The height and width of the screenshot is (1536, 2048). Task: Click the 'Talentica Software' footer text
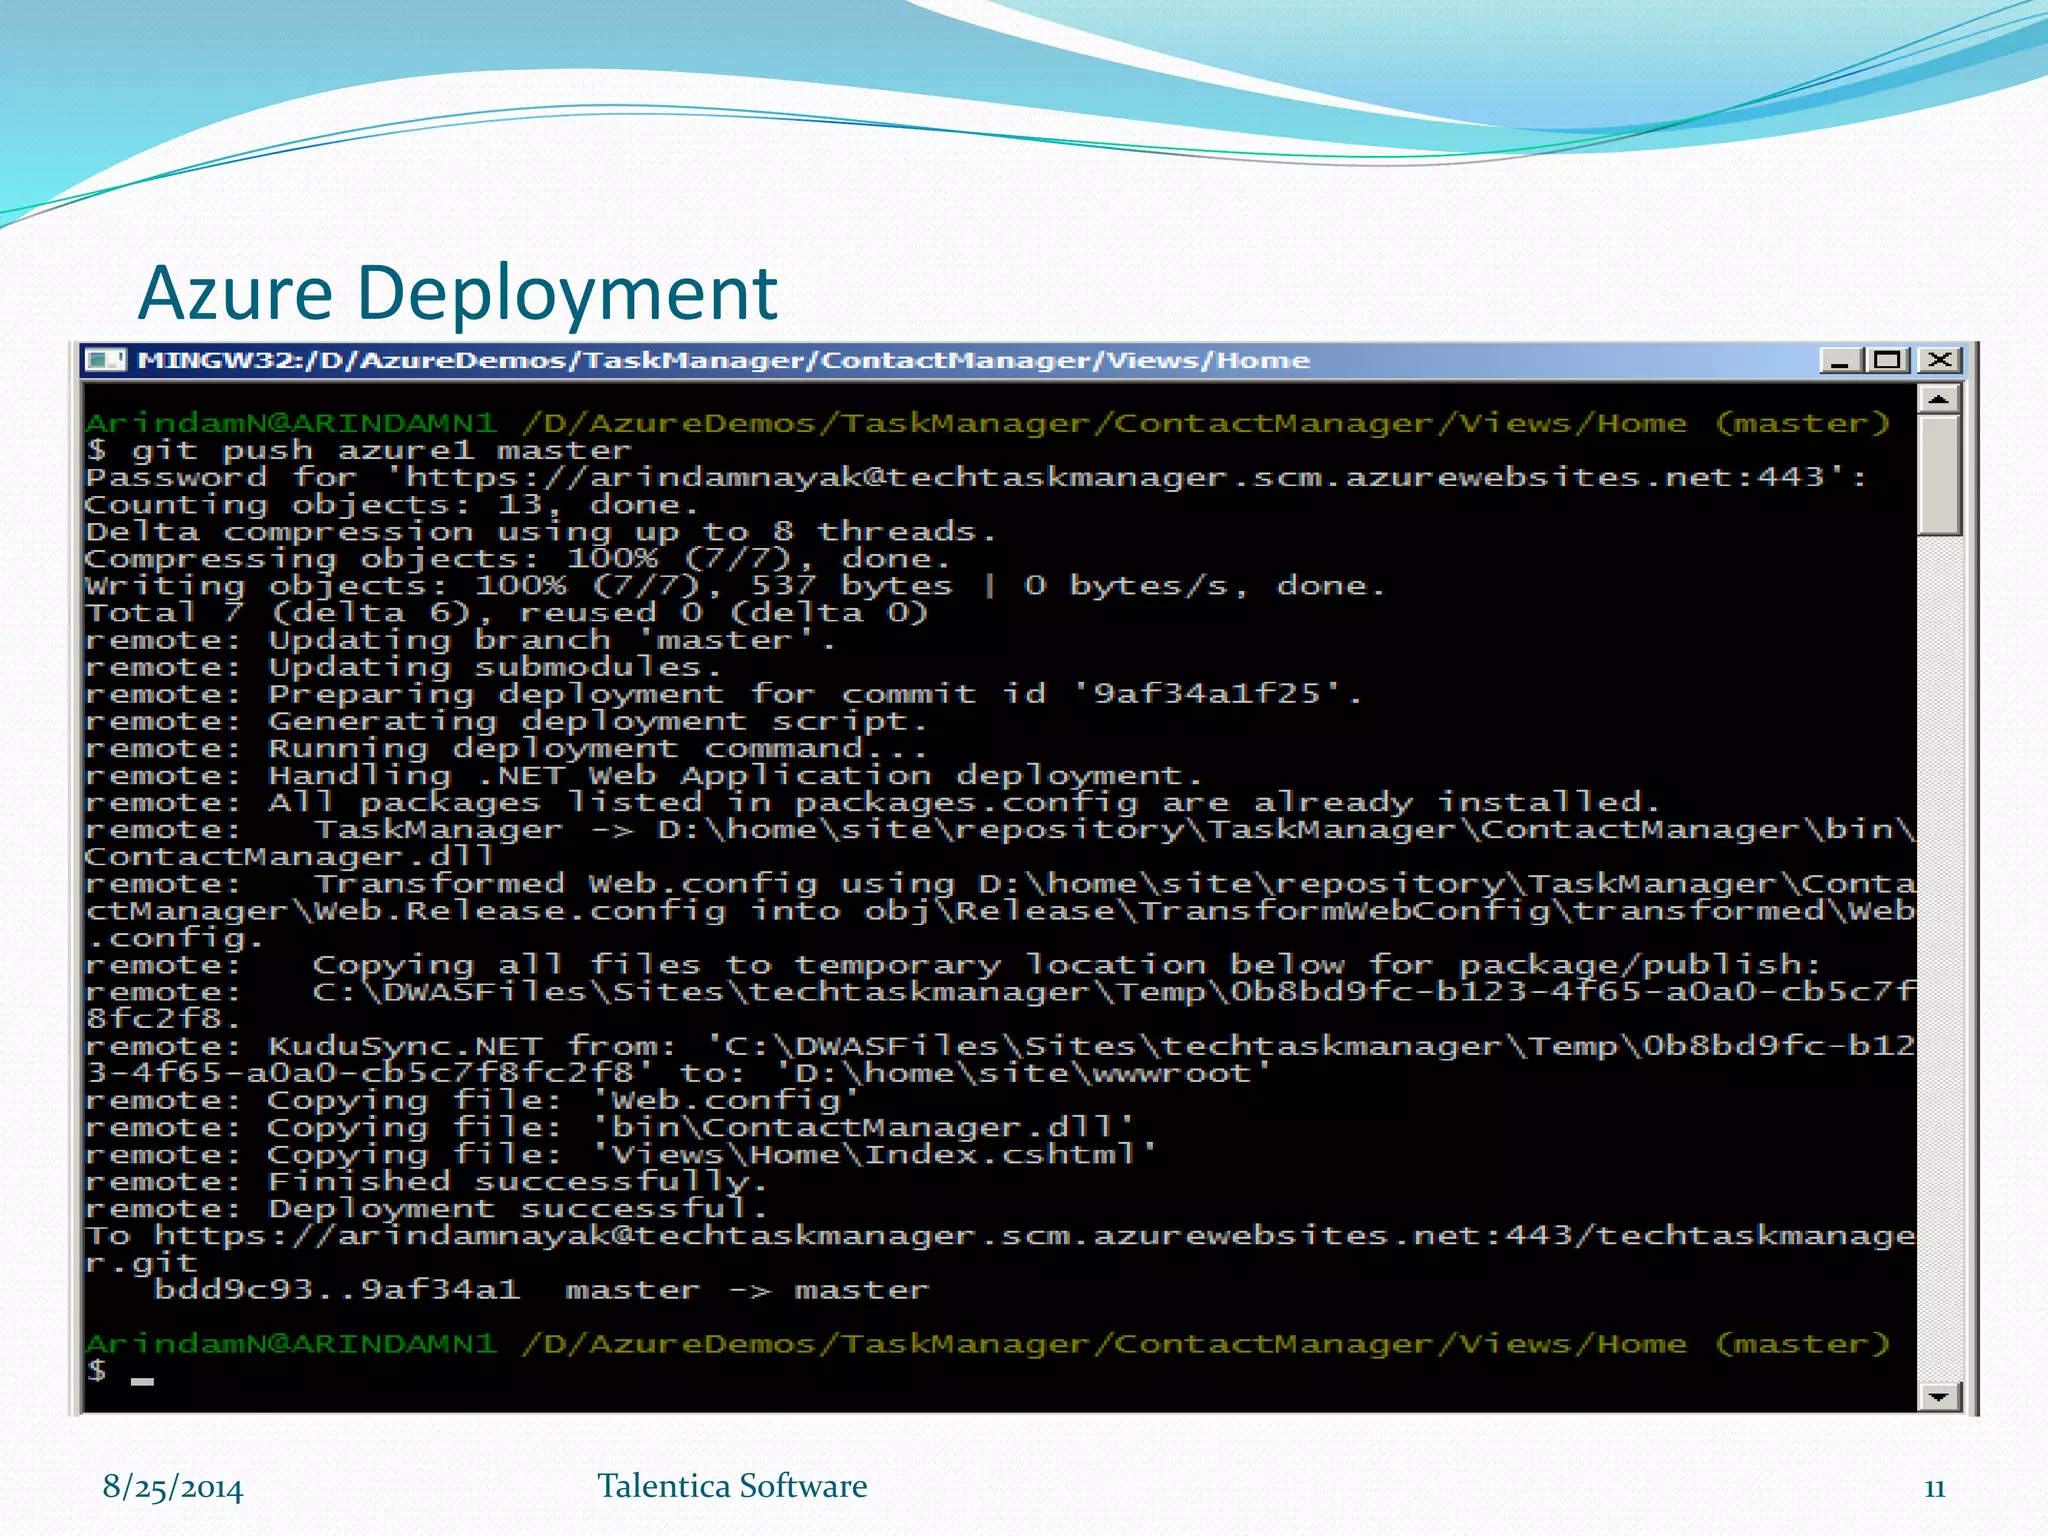pyautogui.click(x=732, y=1486)
